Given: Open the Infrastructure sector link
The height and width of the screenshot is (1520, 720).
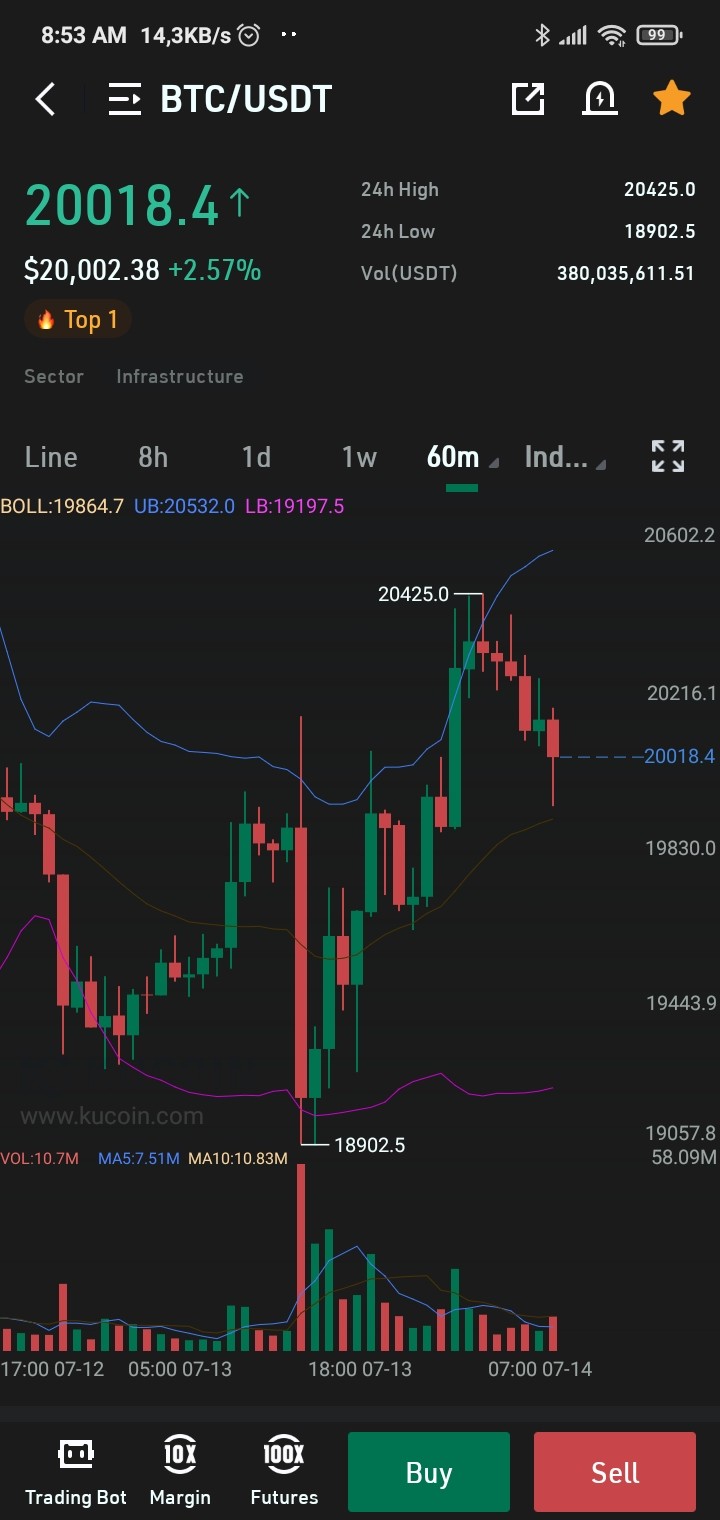Looking at the screenshot, I should click(x=180, y=376).
